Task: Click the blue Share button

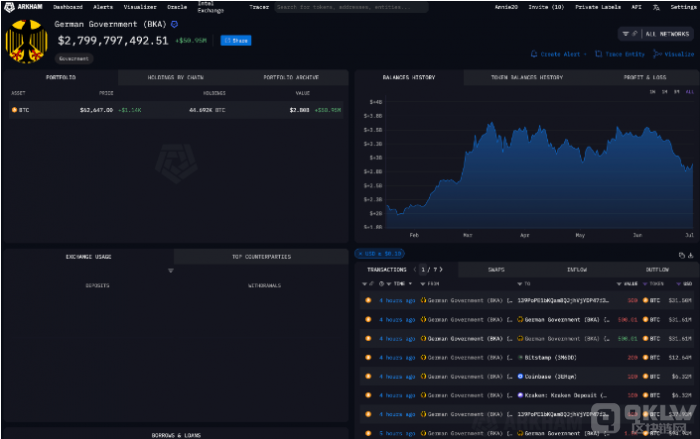Action: (236, 41)
